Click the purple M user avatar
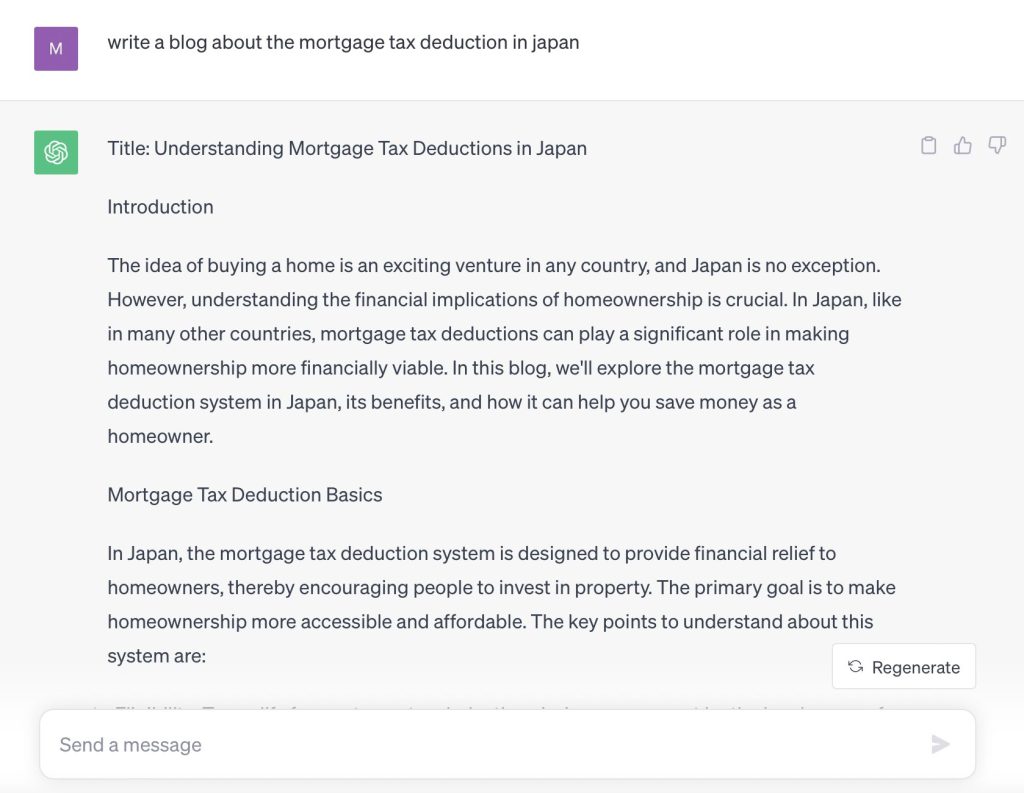The height and width of the screenshot is (793, 1024). (x=56, y=48)
